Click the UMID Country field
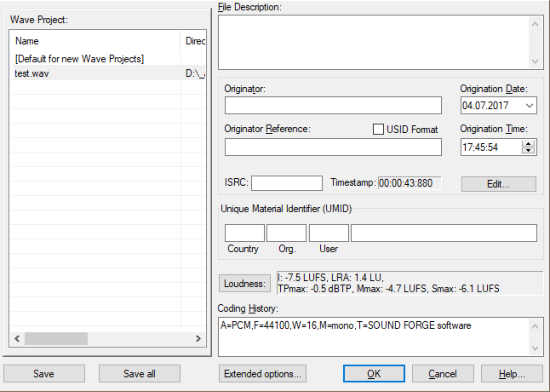This screenshot has height=392, width=550. [245, 233]
